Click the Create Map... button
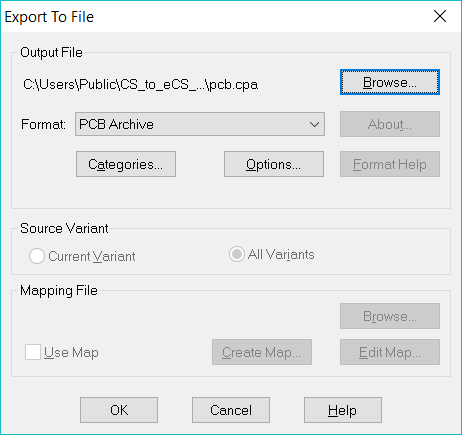The image size is (462, 435). pyautogui.click(x=262, y=352)
